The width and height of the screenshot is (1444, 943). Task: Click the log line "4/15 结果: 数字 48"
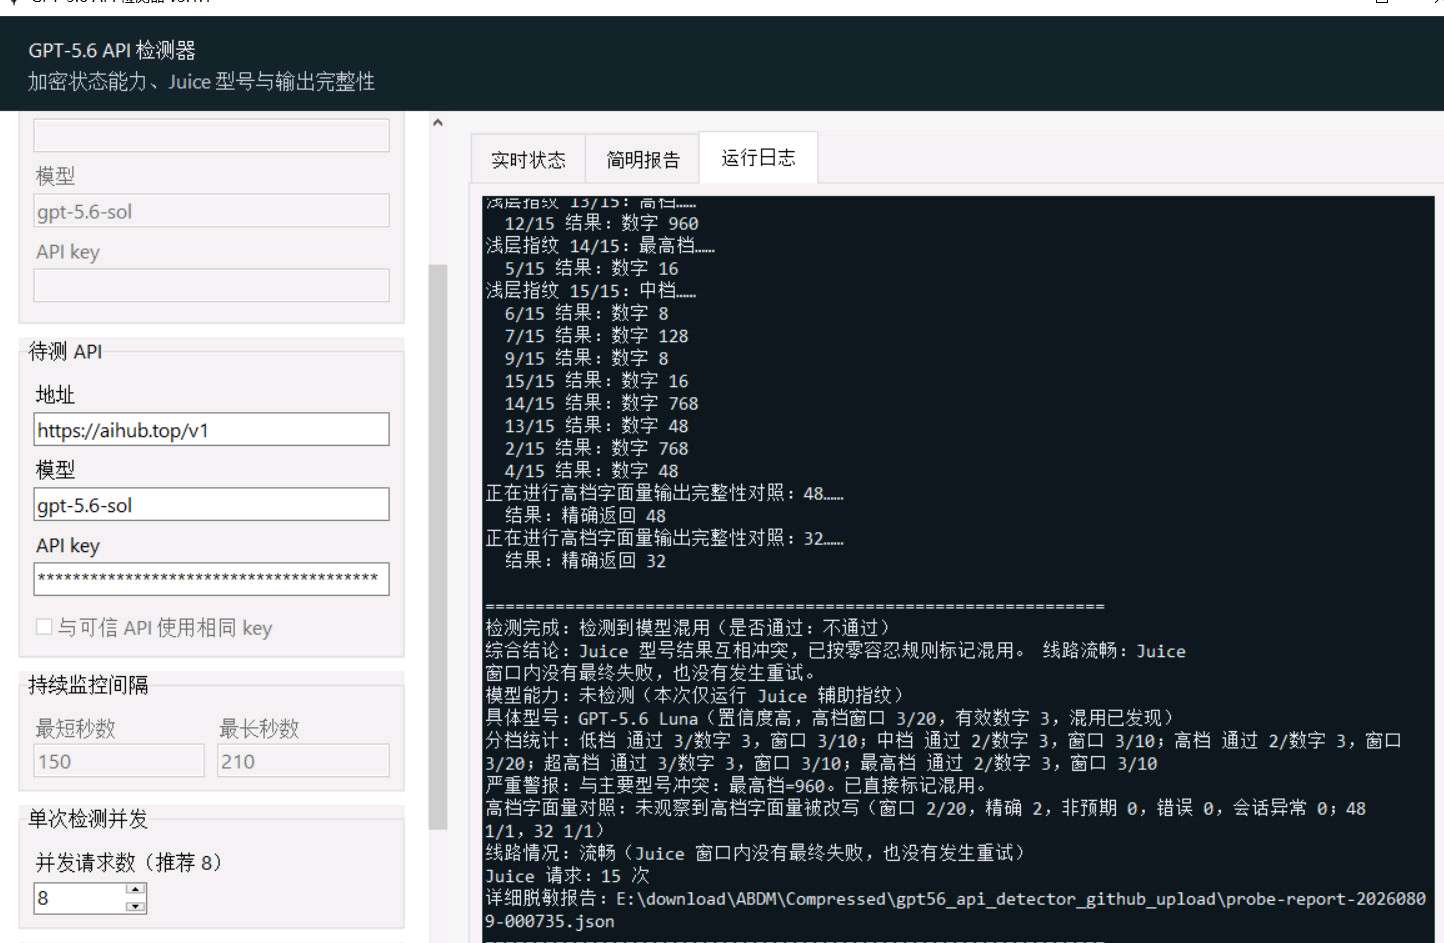[x=591, y=470]
